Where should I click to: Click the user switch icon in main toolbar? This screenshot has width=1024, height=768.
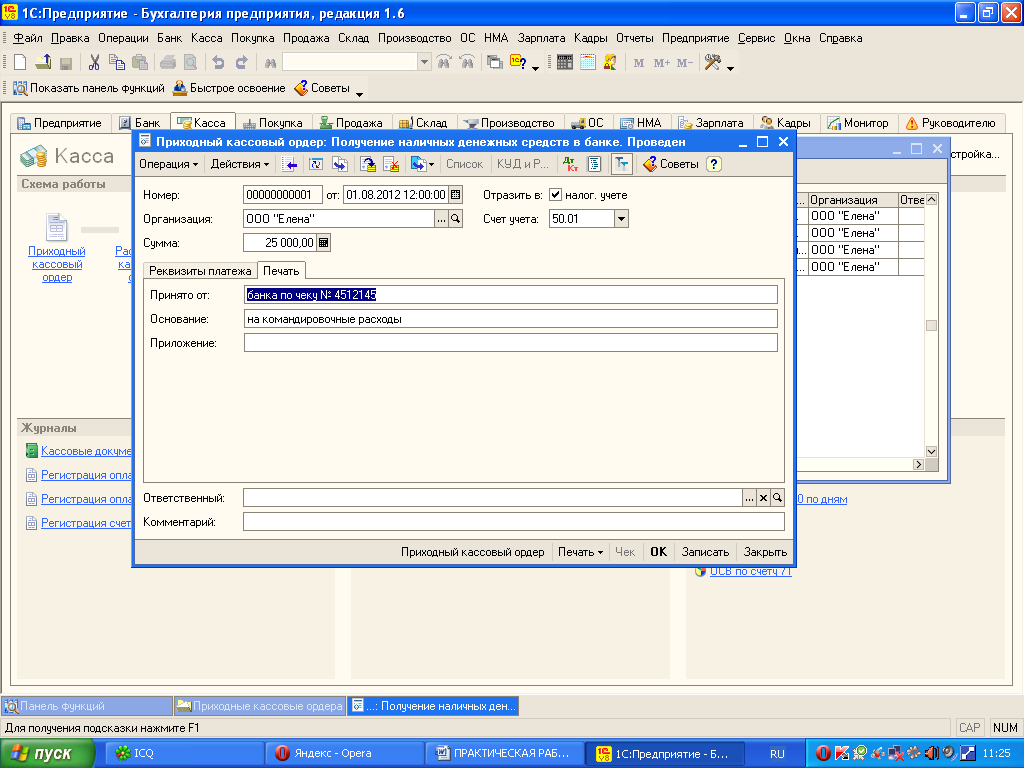(610, 63)
